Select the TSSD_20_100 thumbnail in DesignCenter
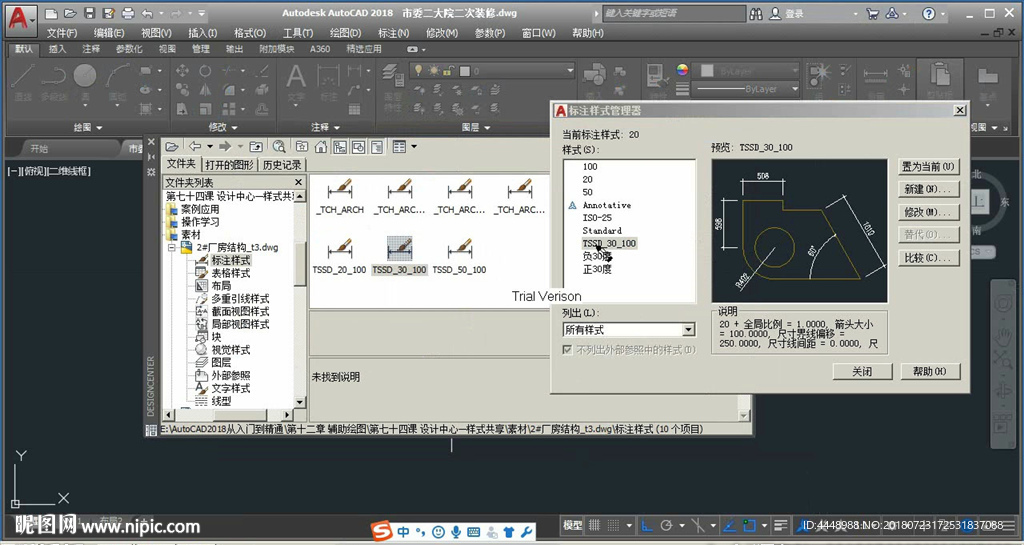 pyautogui.click(x=339, y=257)
